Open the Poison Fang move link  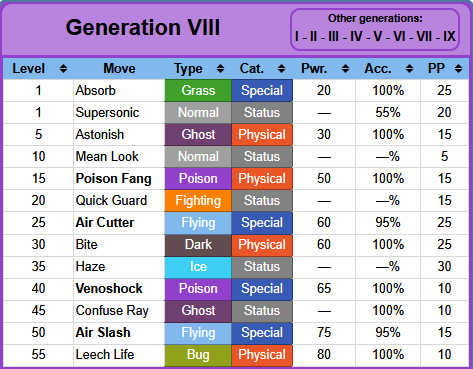pos(113,179)
